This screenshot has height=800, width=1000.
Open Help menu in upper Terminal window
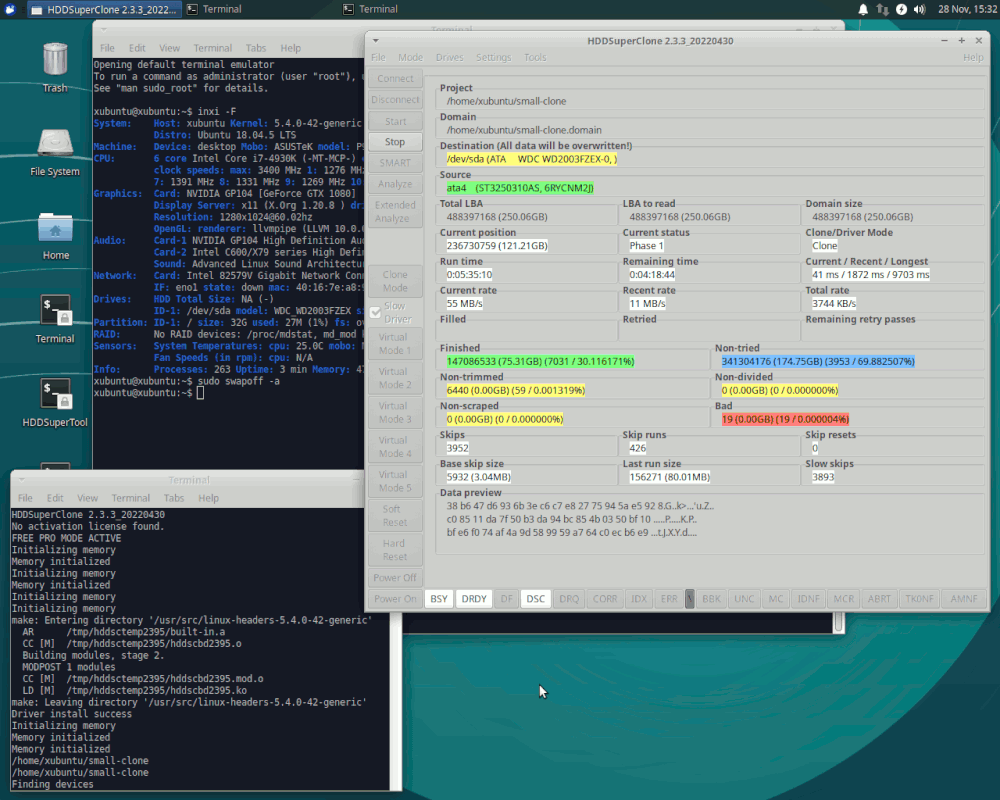pyautogui.click(x=290, y=48)
